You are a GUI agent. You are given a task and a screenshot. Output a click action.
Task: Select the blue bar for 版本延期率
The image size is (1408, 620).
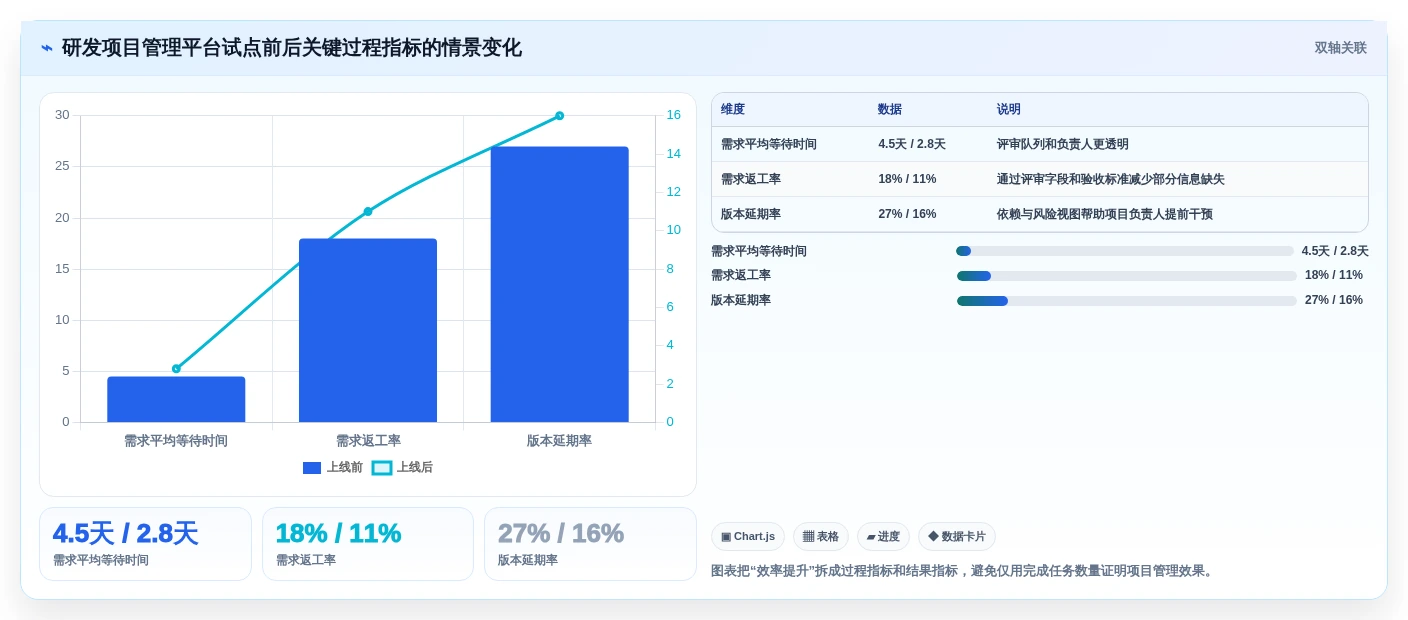(x=559, y=284)
